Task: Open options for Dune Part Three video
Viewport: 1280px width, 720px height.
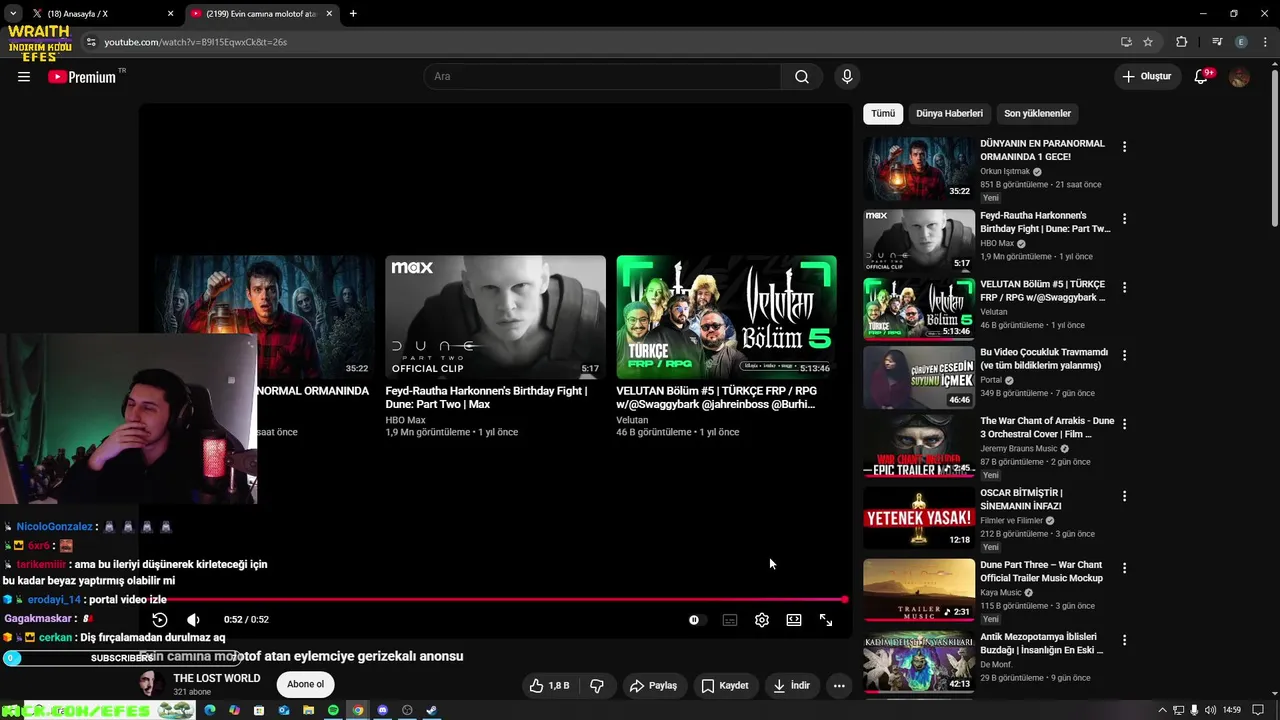Action: (x=1124, y=568)
